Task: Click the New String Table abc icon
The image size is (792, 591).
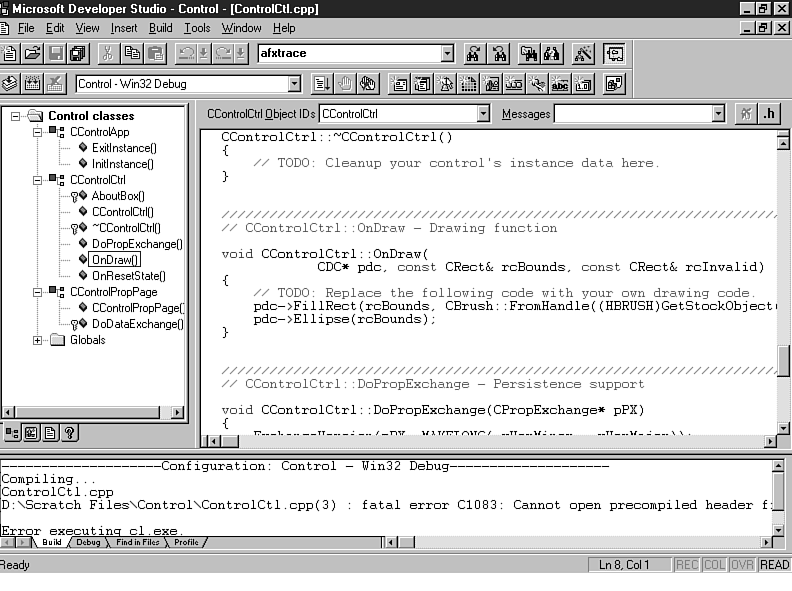Action: click(x=560, y=84)
